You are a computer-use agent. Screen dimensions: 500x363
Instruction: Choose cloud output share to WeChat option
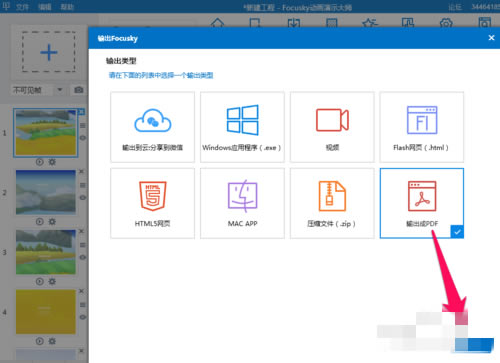pos(152,127)
